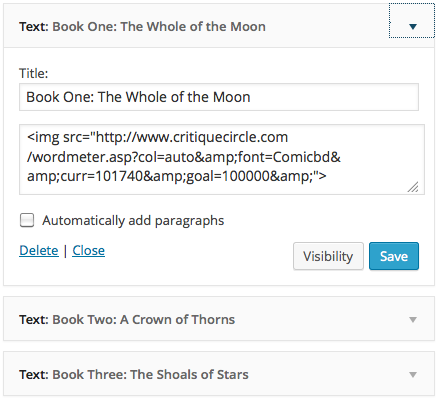The height and width of the screenshot is (399, 442).
Task: Click the Close link
Action: pyautogui.click(x=88, y=250)
